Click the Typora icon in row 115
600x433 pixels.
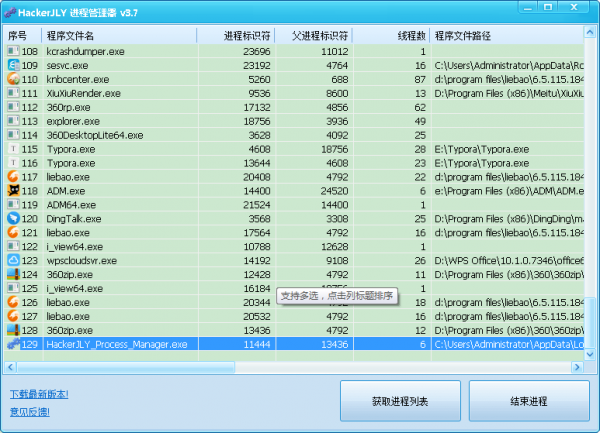coord(13,149)
